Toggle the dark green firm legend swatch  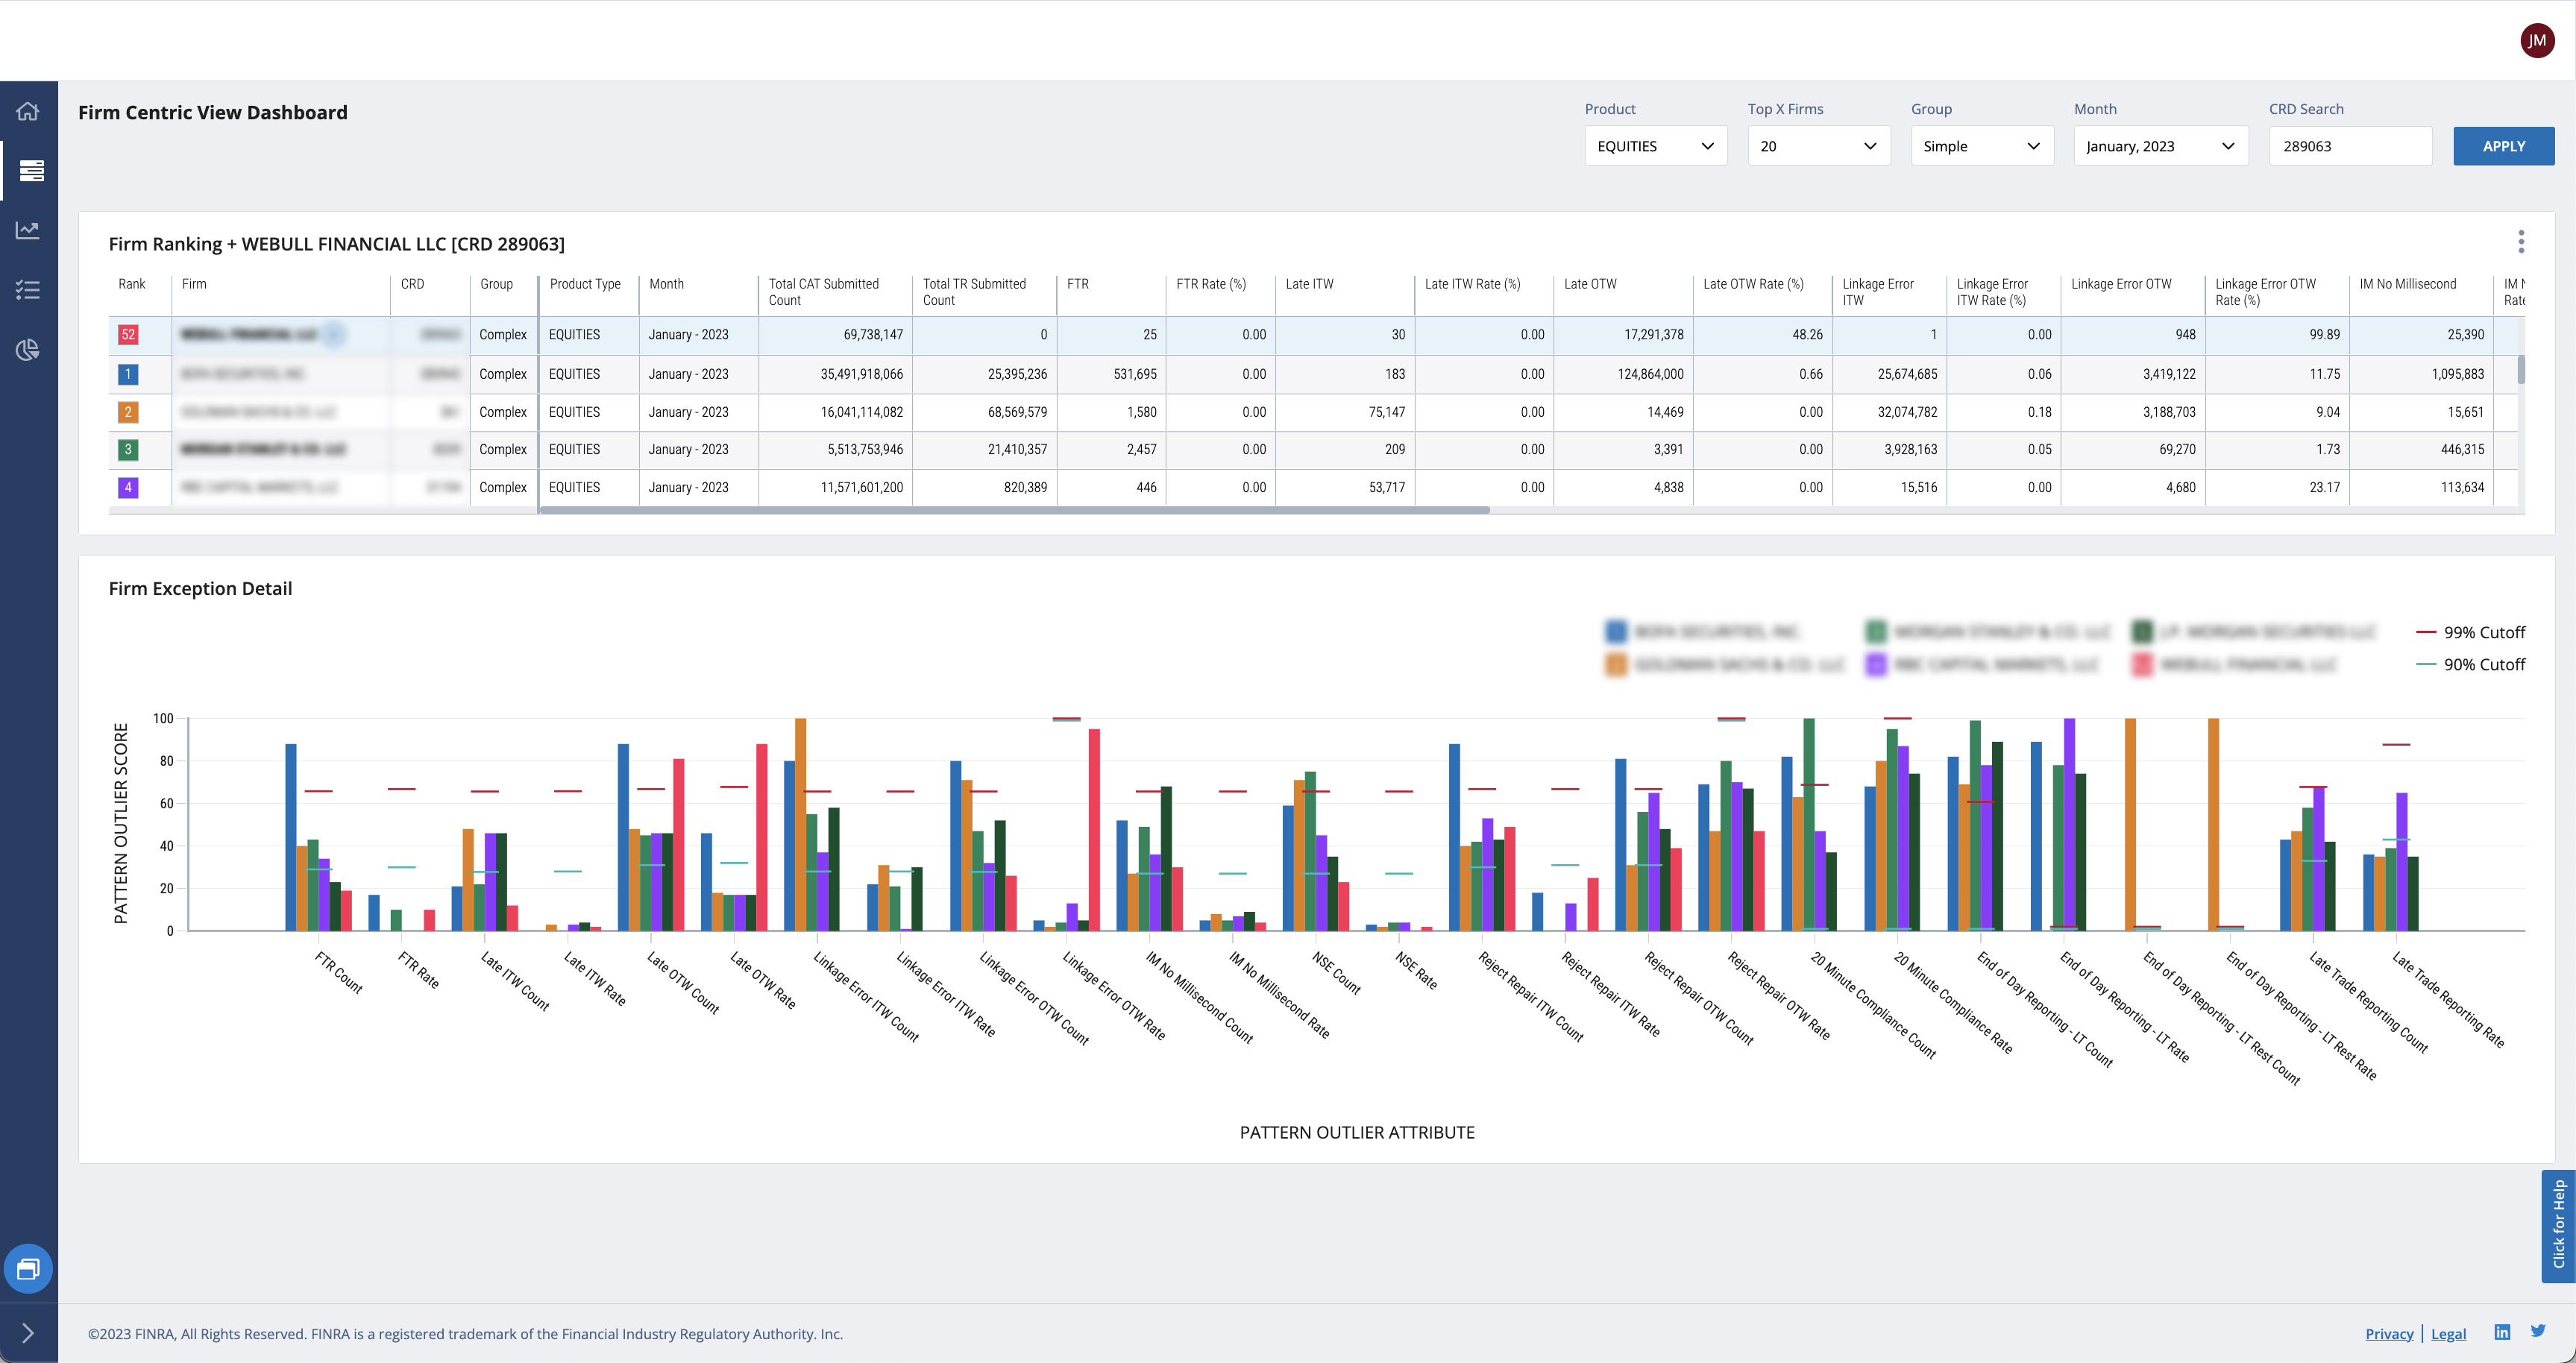(x=2142, y=632)
